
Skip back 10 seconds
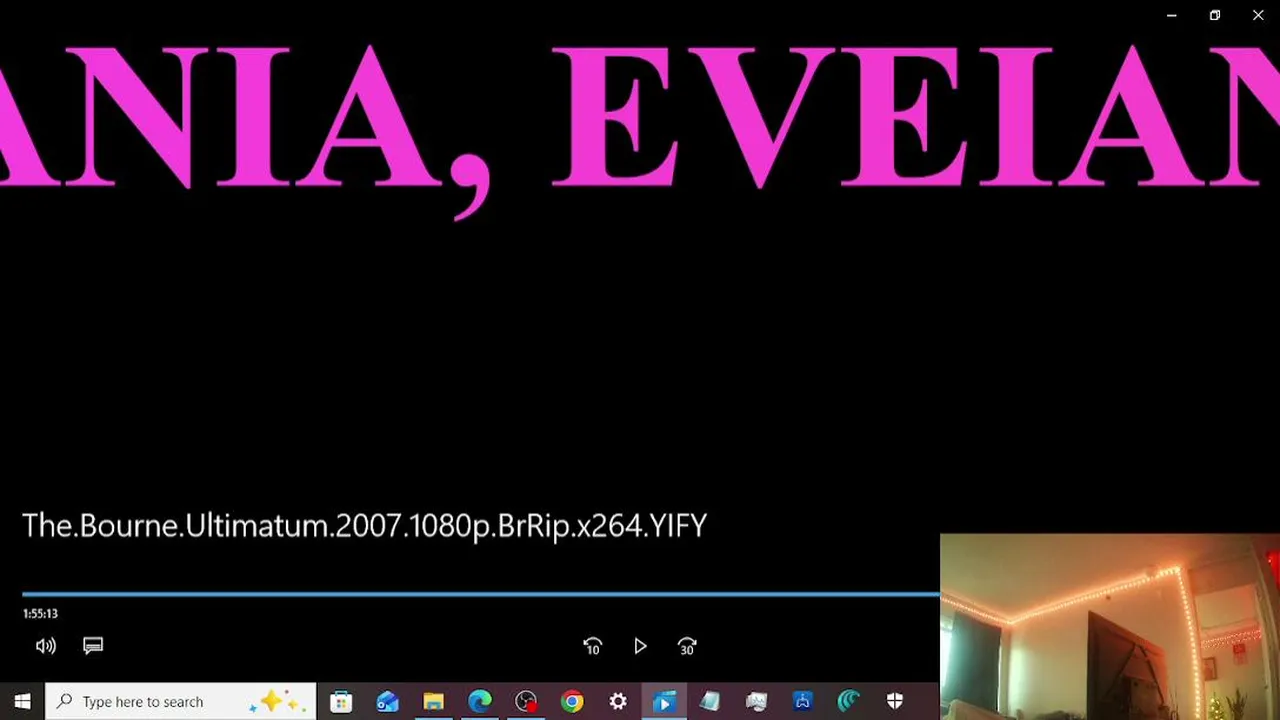click(592, 647)
